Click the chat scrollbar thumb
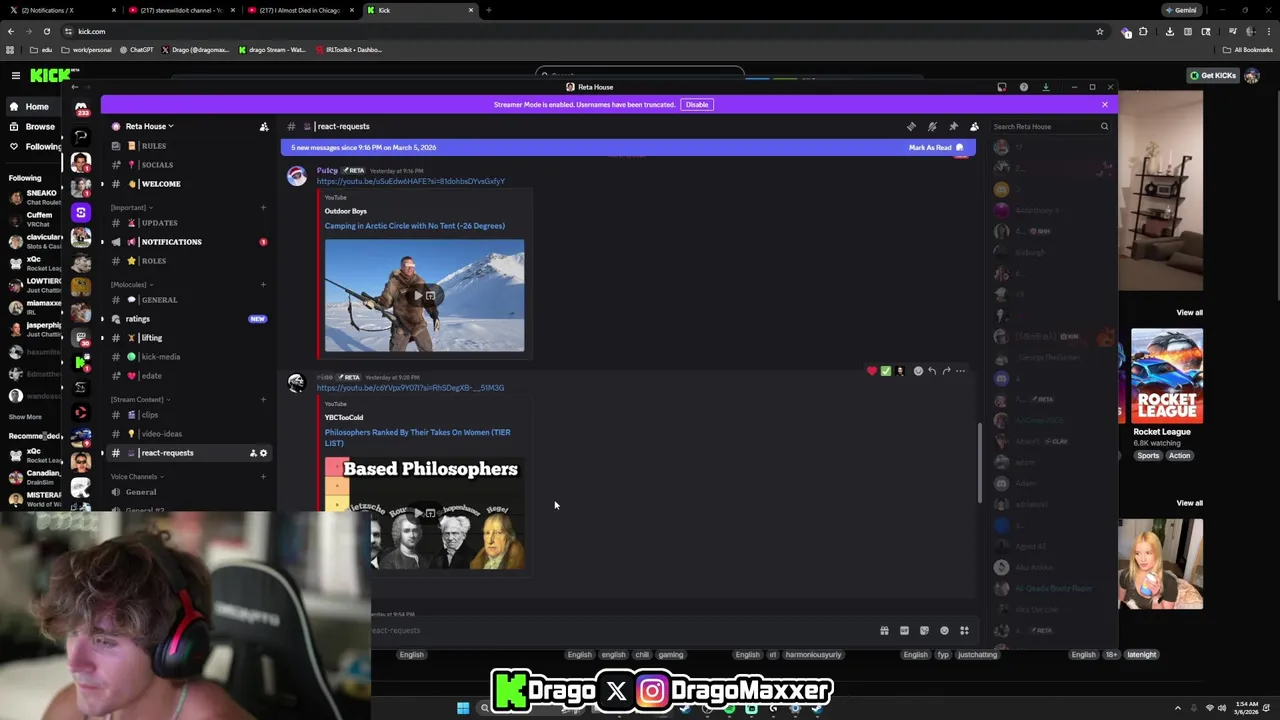 click(x=979, y=462)
